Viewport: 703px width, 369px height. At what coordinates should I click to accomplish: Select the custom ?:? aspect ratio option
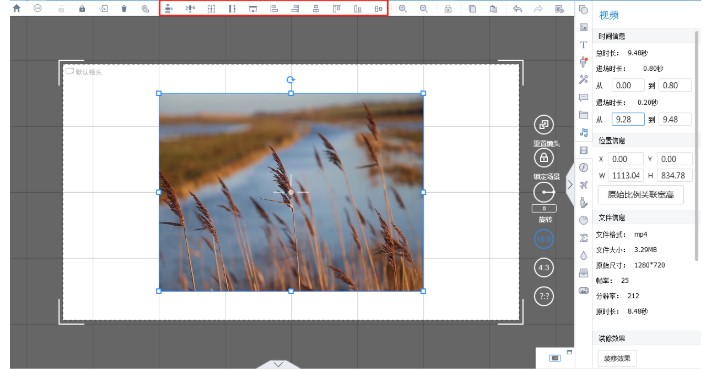[x=544, y=296]
